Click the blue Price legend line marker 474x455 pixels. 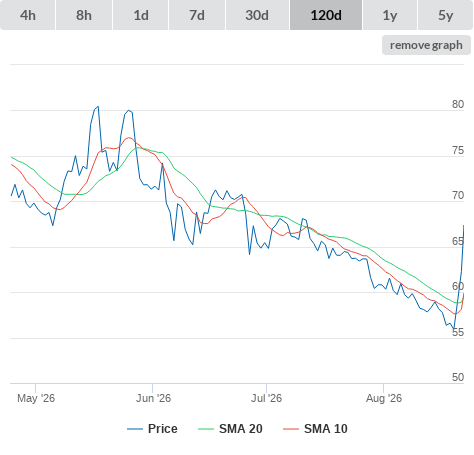click(x=135, y=429)
